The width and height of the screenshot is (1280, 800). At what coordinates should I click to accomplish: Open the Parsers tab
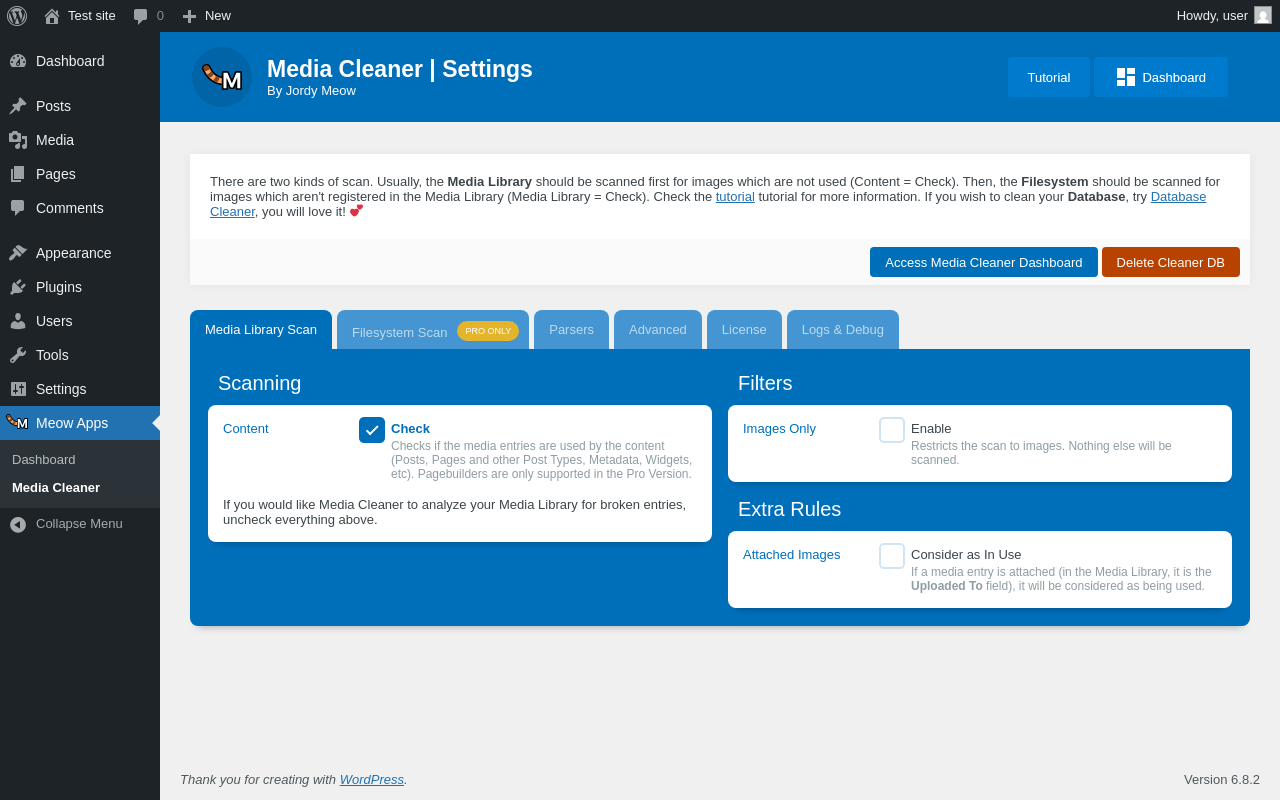pyautogui.click(x=571, y=330)
